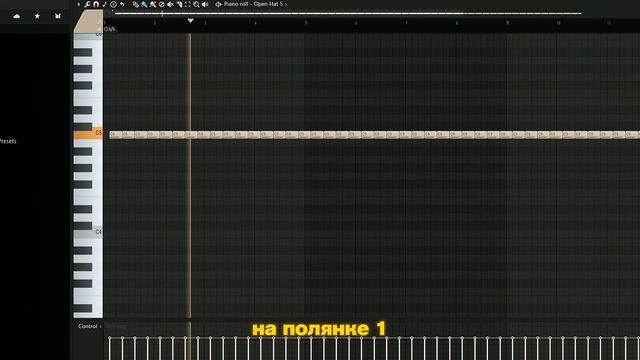Click the circular event editor icon
The image size is (640, 360).
113,4
